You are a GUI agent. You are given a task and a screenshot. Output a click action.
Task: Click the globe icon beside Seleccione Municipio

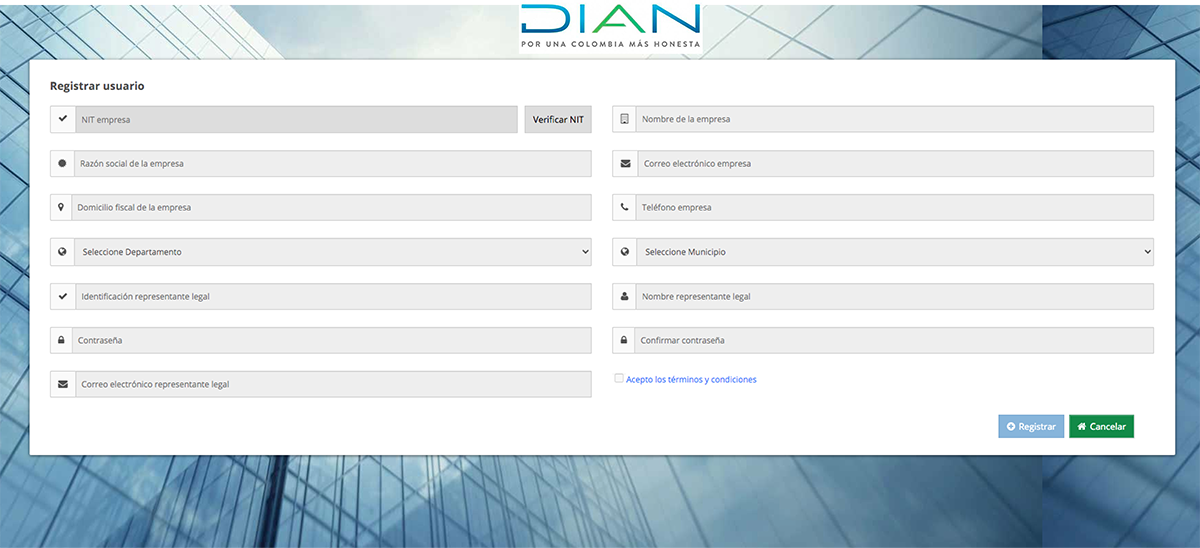pos(625,252)
